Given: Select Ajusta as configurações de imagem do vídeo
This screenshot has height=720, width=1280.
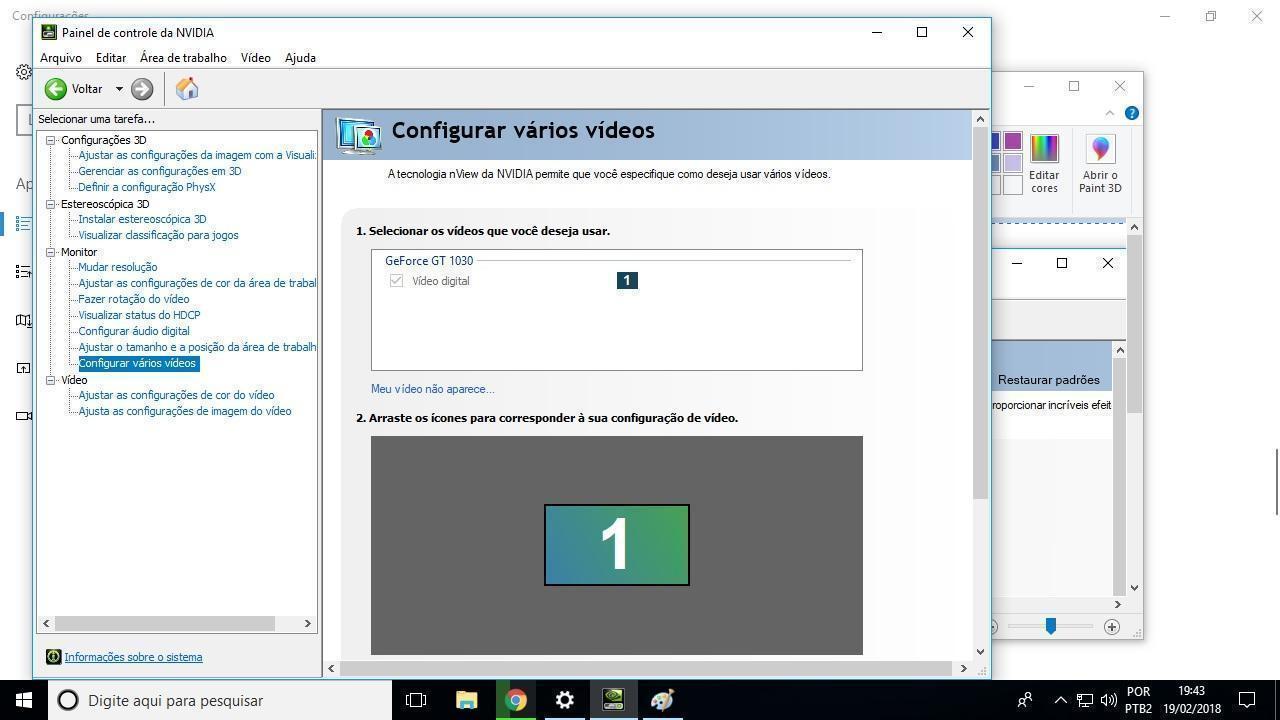Looking at the screenshot, I should 185,411.
